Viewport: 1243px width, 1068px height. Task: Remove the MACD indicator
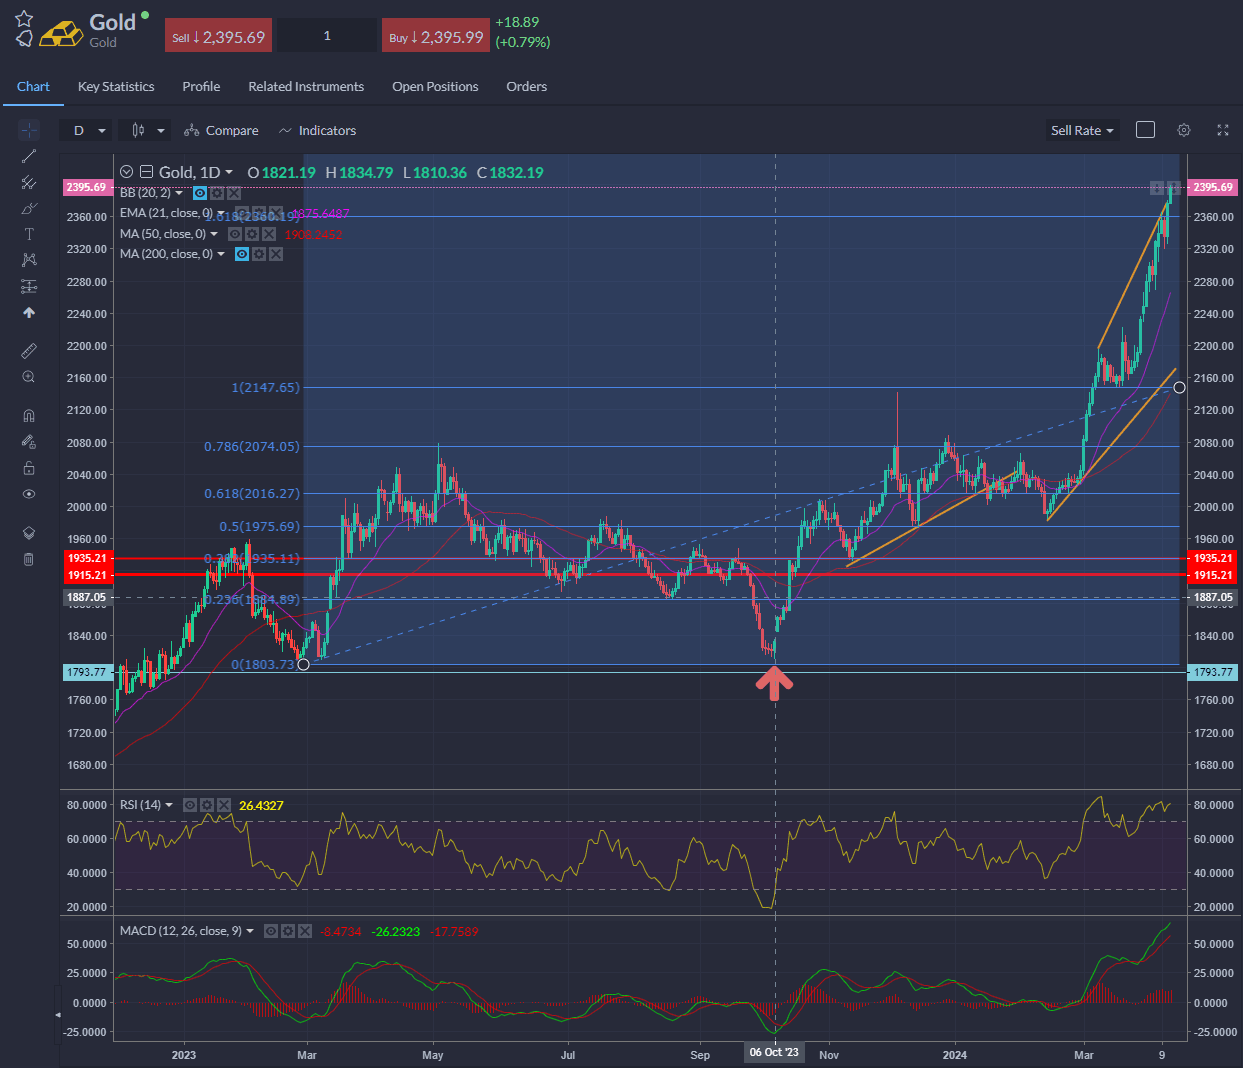click(305, 931)
